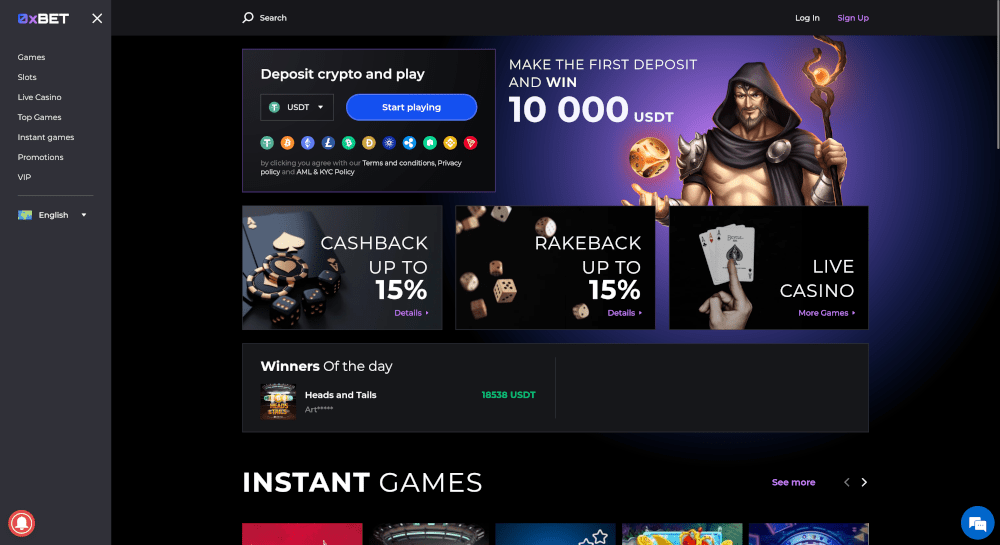This screenshot has width=1000, height=545.
Task: Close the sidebar with the X icon
Action: tap(97, 18)
